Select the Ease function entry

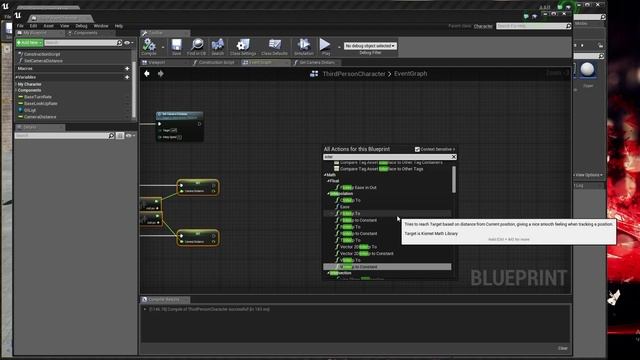click(345, 207)
